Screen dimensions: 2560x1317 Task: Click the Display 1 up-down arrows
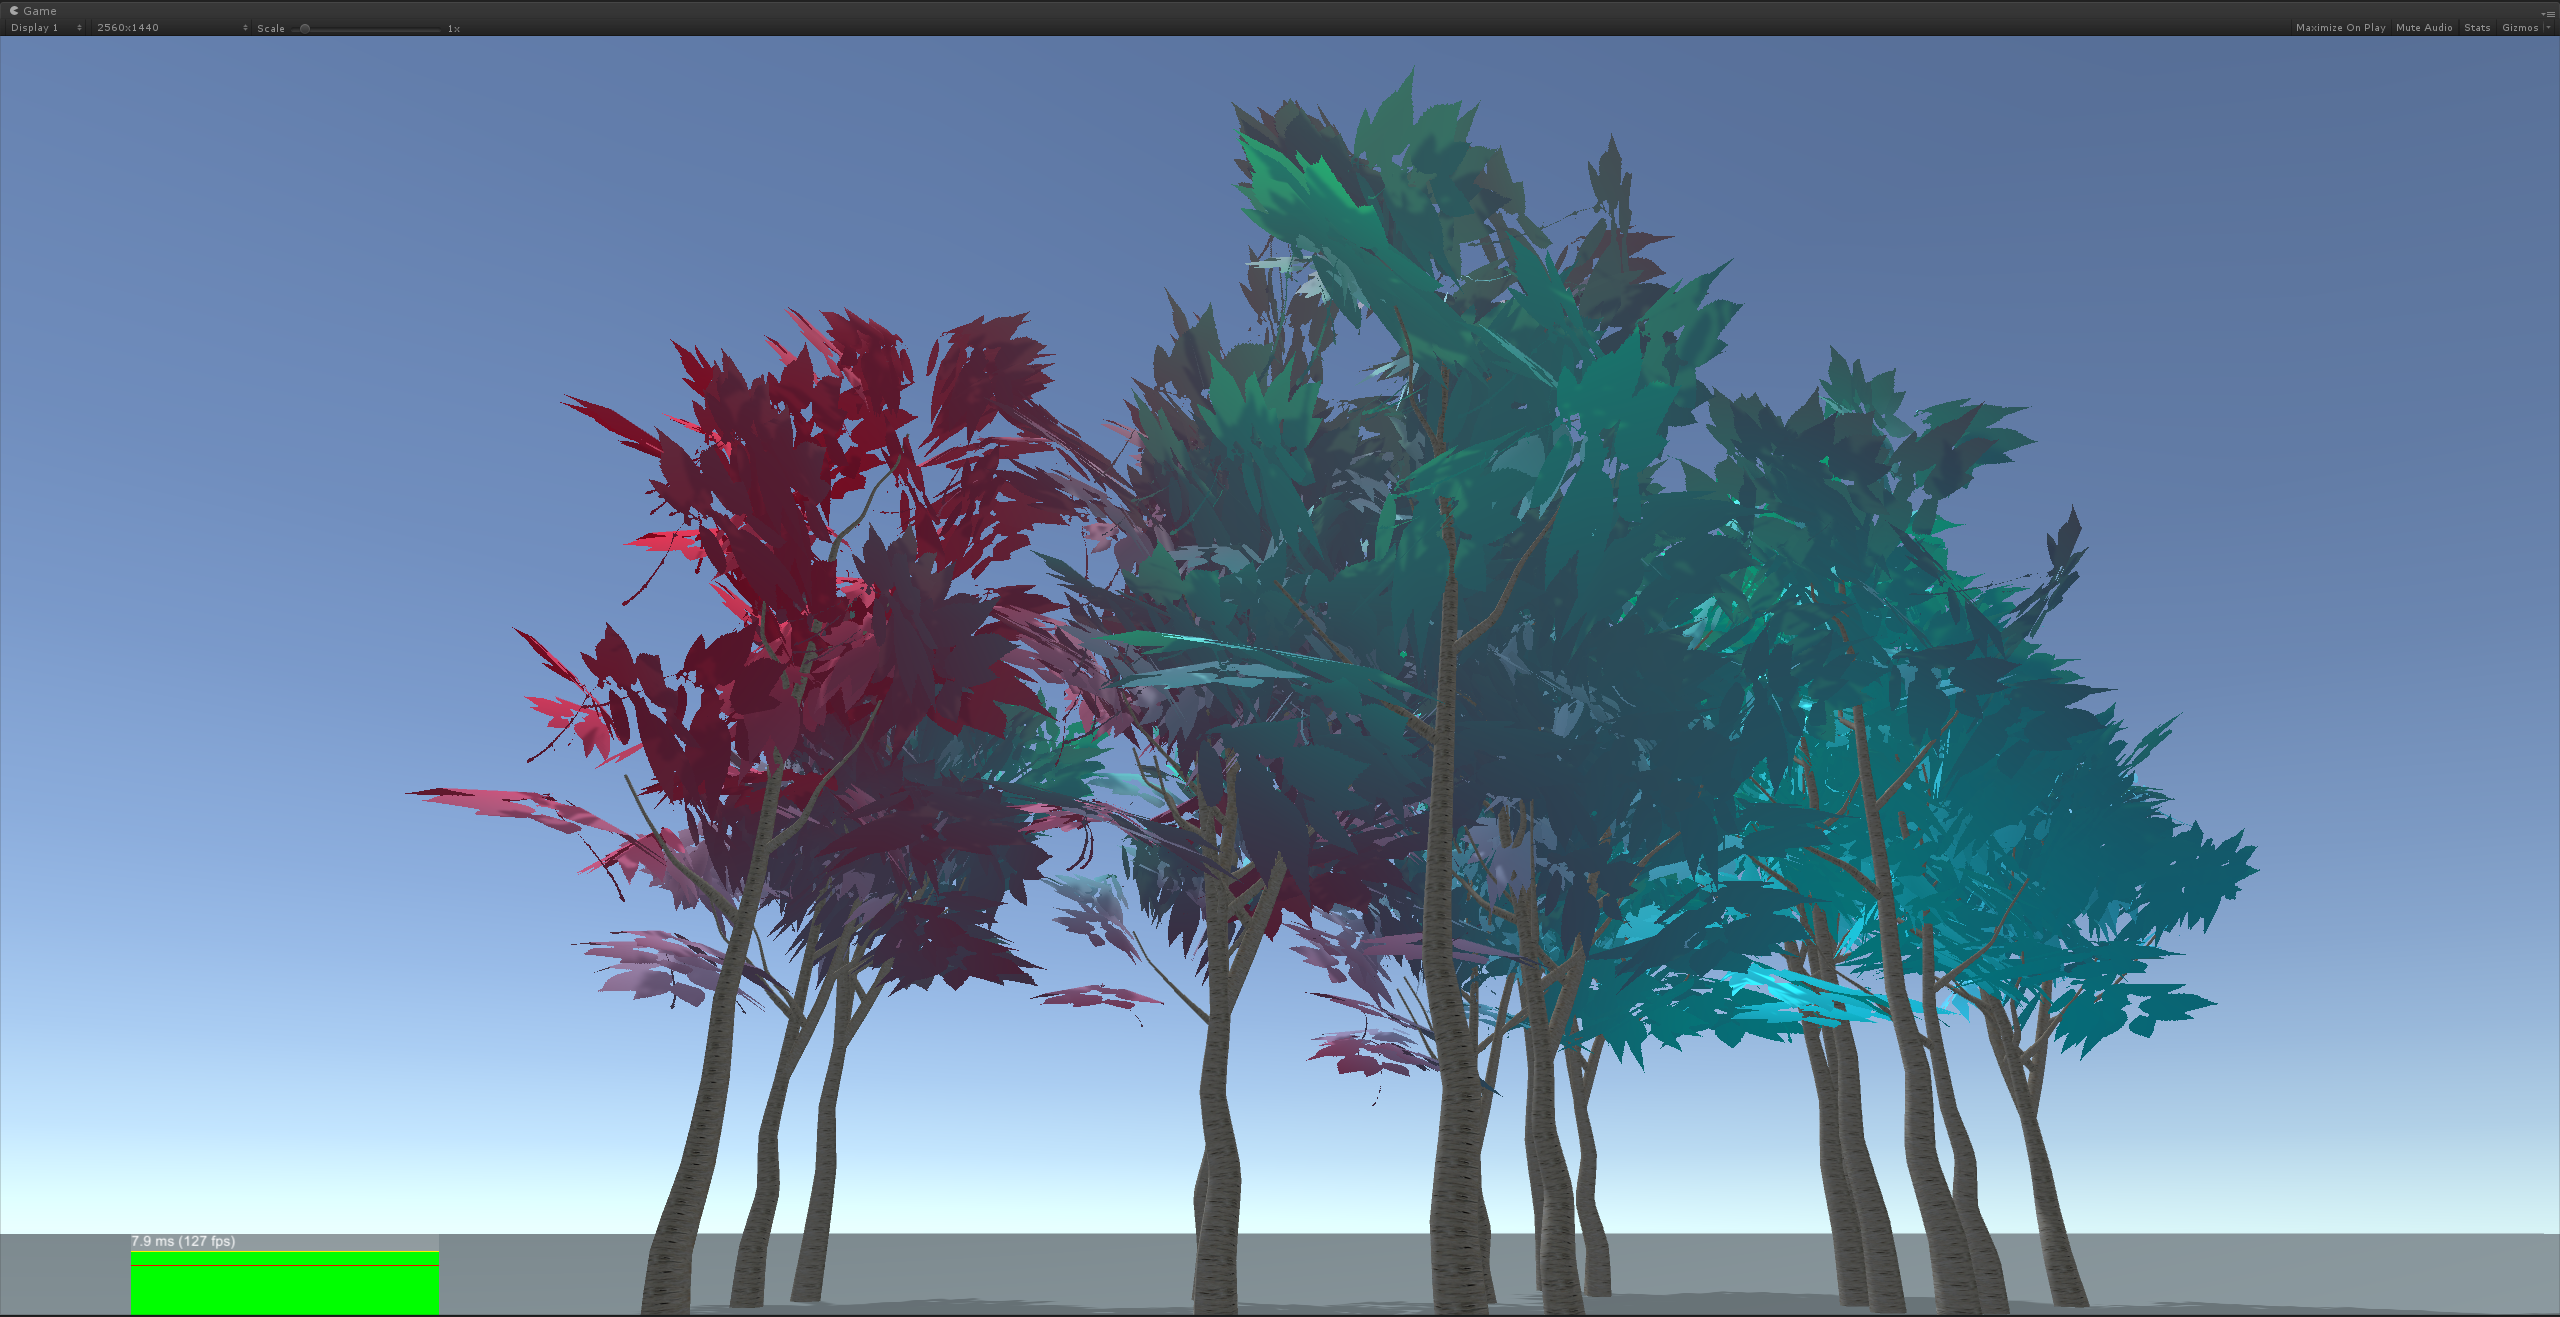(x=79, y=28)
